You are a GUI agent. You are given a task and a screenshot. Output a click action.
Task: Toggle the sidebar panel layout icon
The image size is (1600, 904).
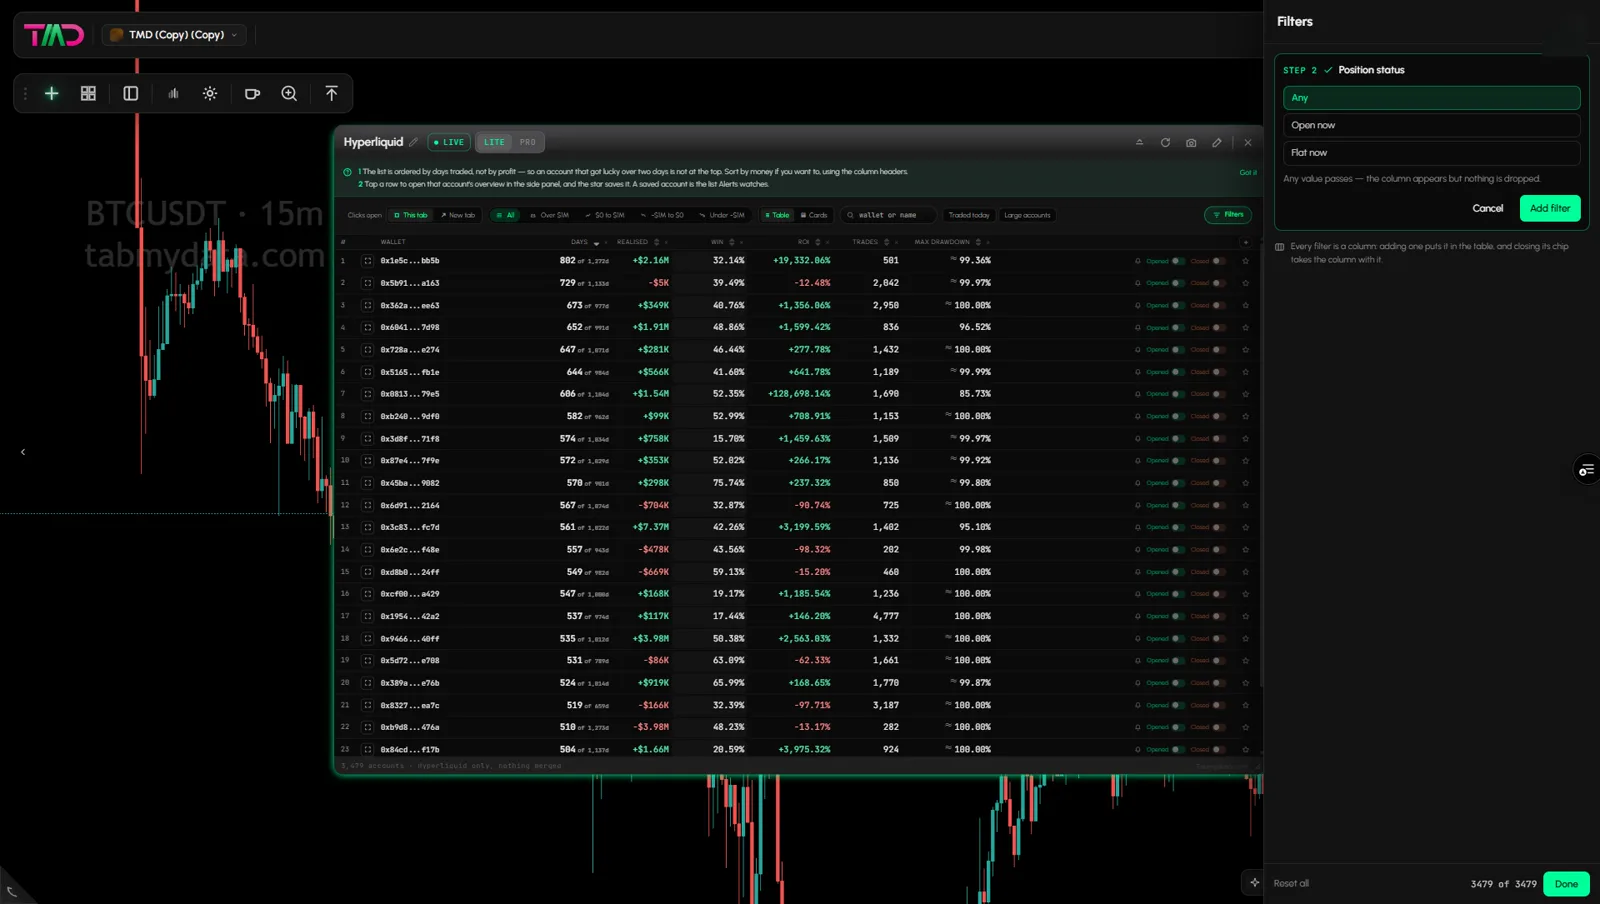coord(130,93)
